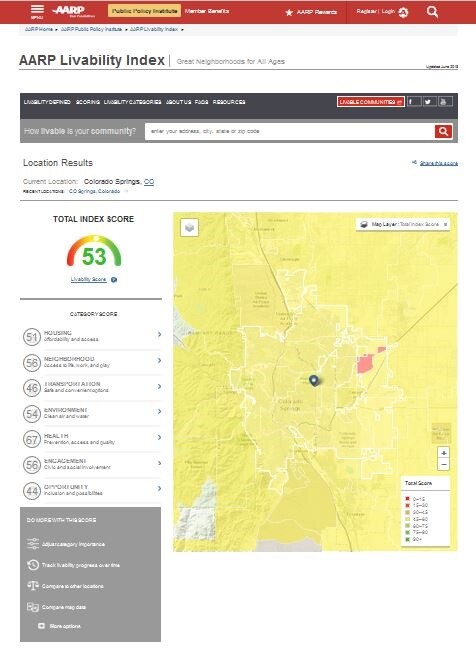Click the address search input field
476x653 pixels.
(x=290, y=131)
